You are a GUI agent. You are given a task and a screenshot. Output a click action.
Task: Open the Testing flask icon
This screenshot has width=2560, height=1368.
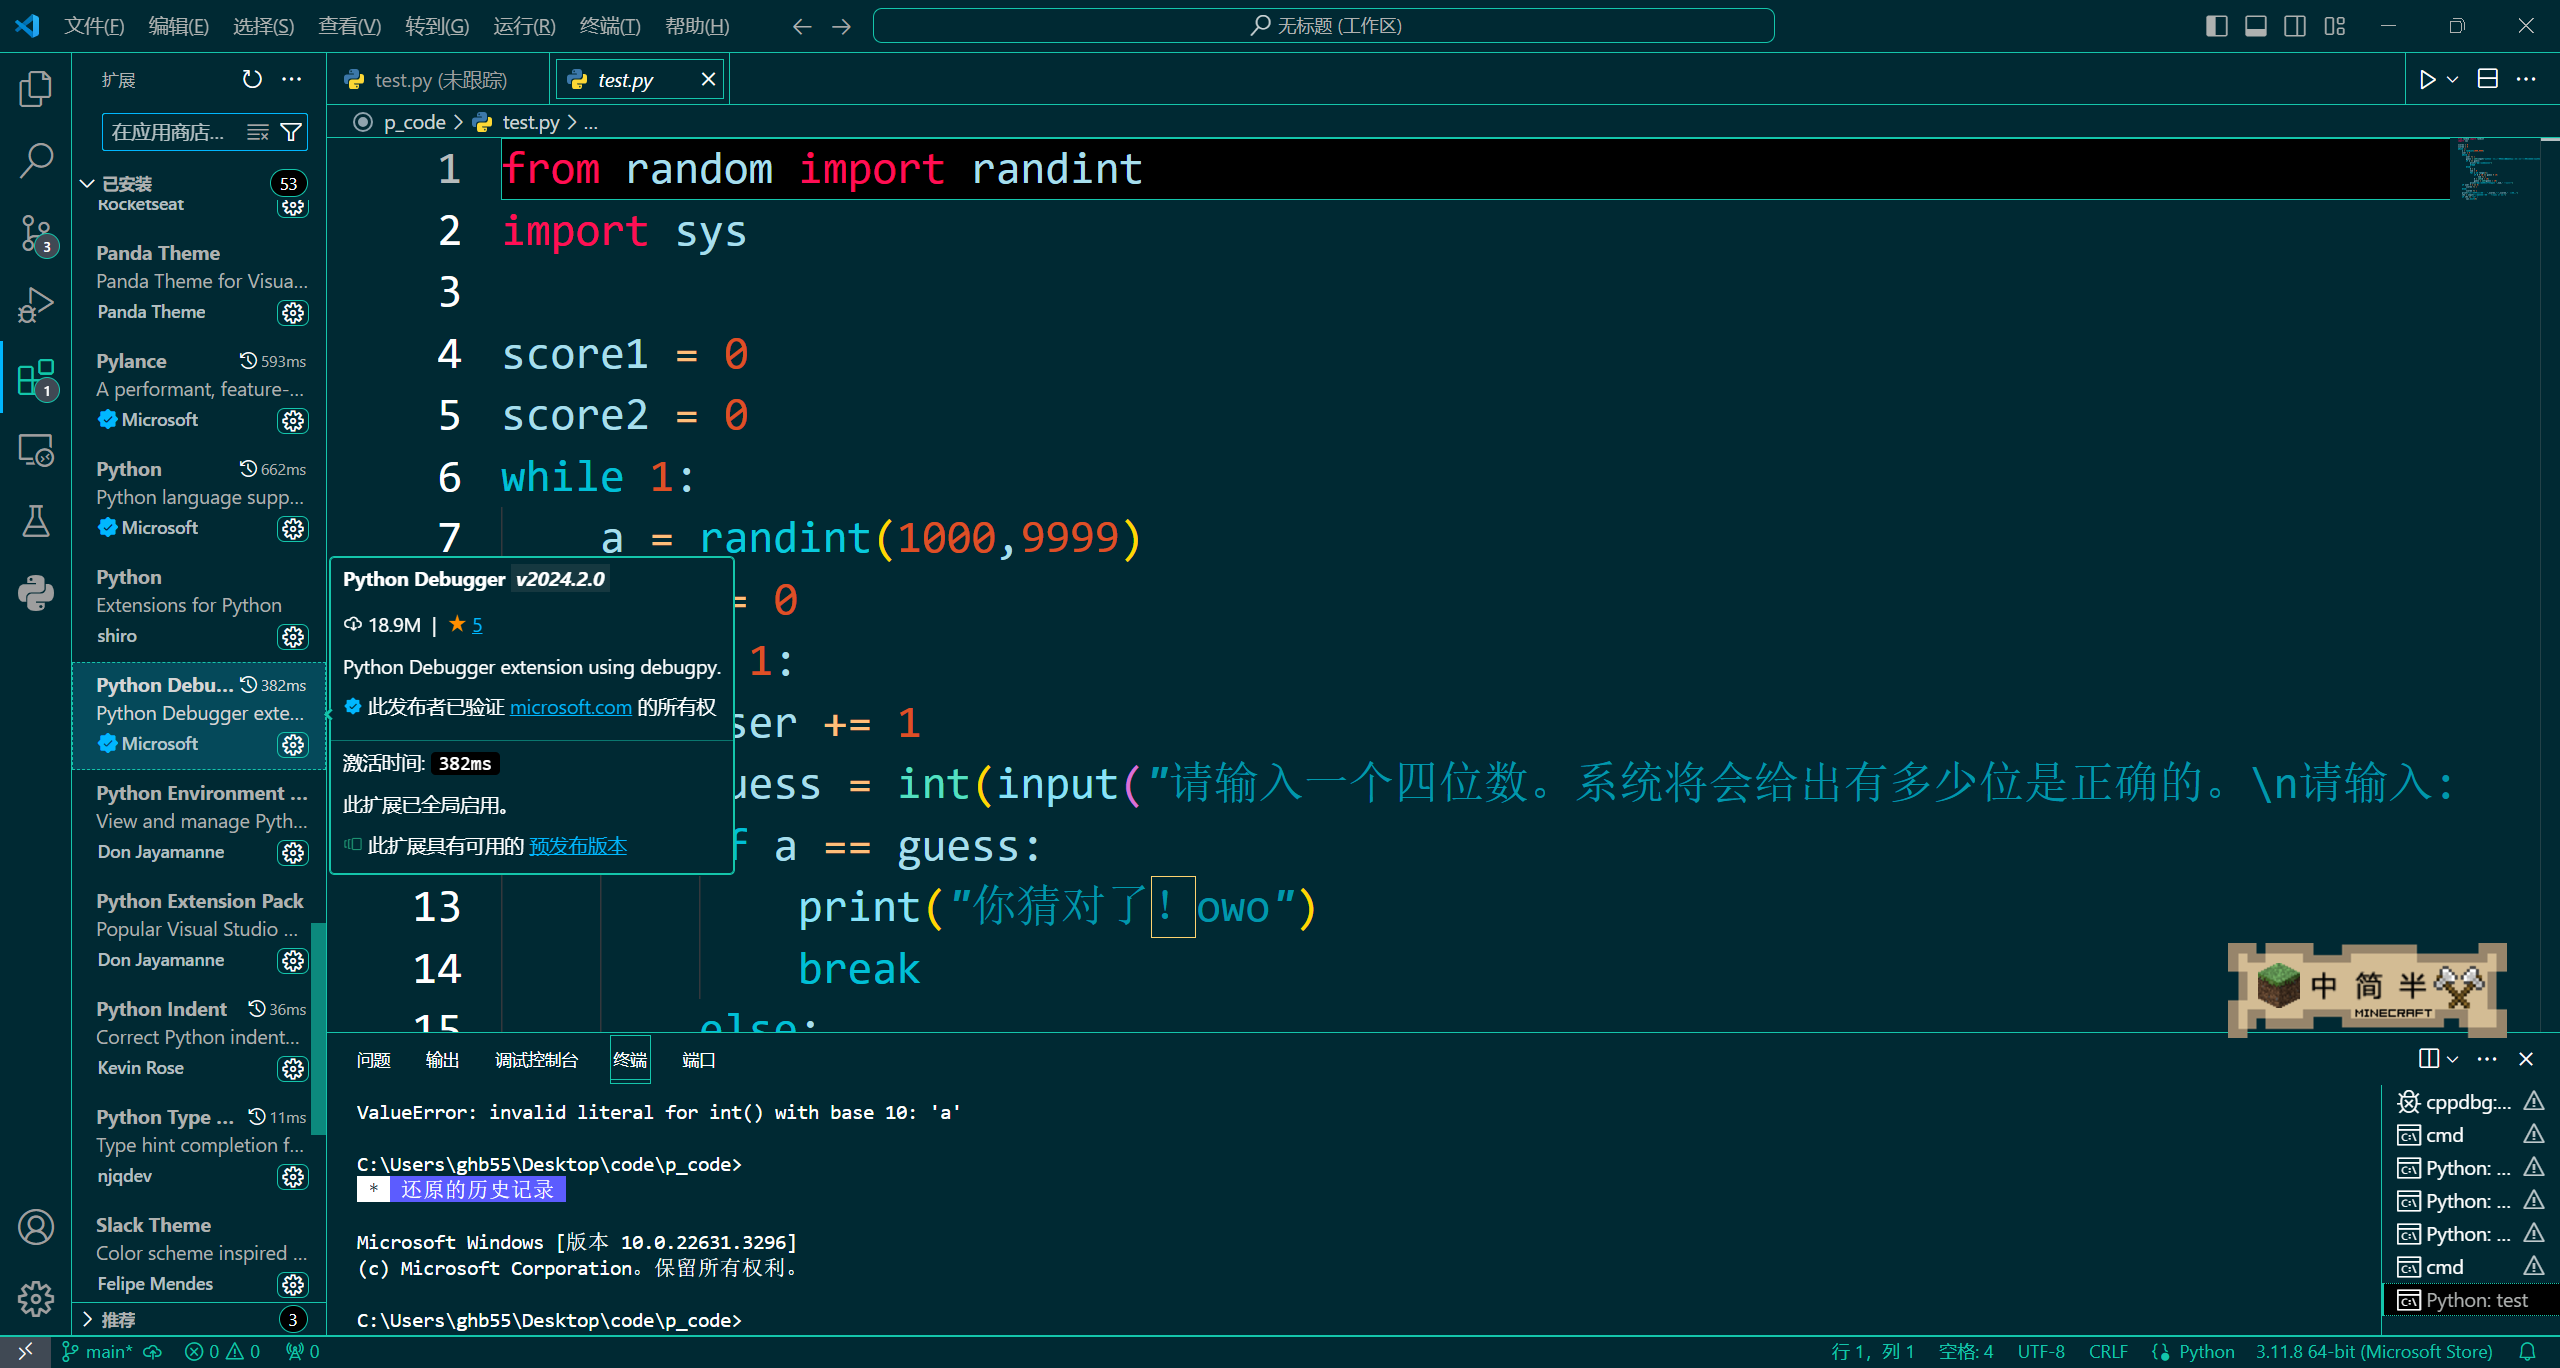(36, 521)
